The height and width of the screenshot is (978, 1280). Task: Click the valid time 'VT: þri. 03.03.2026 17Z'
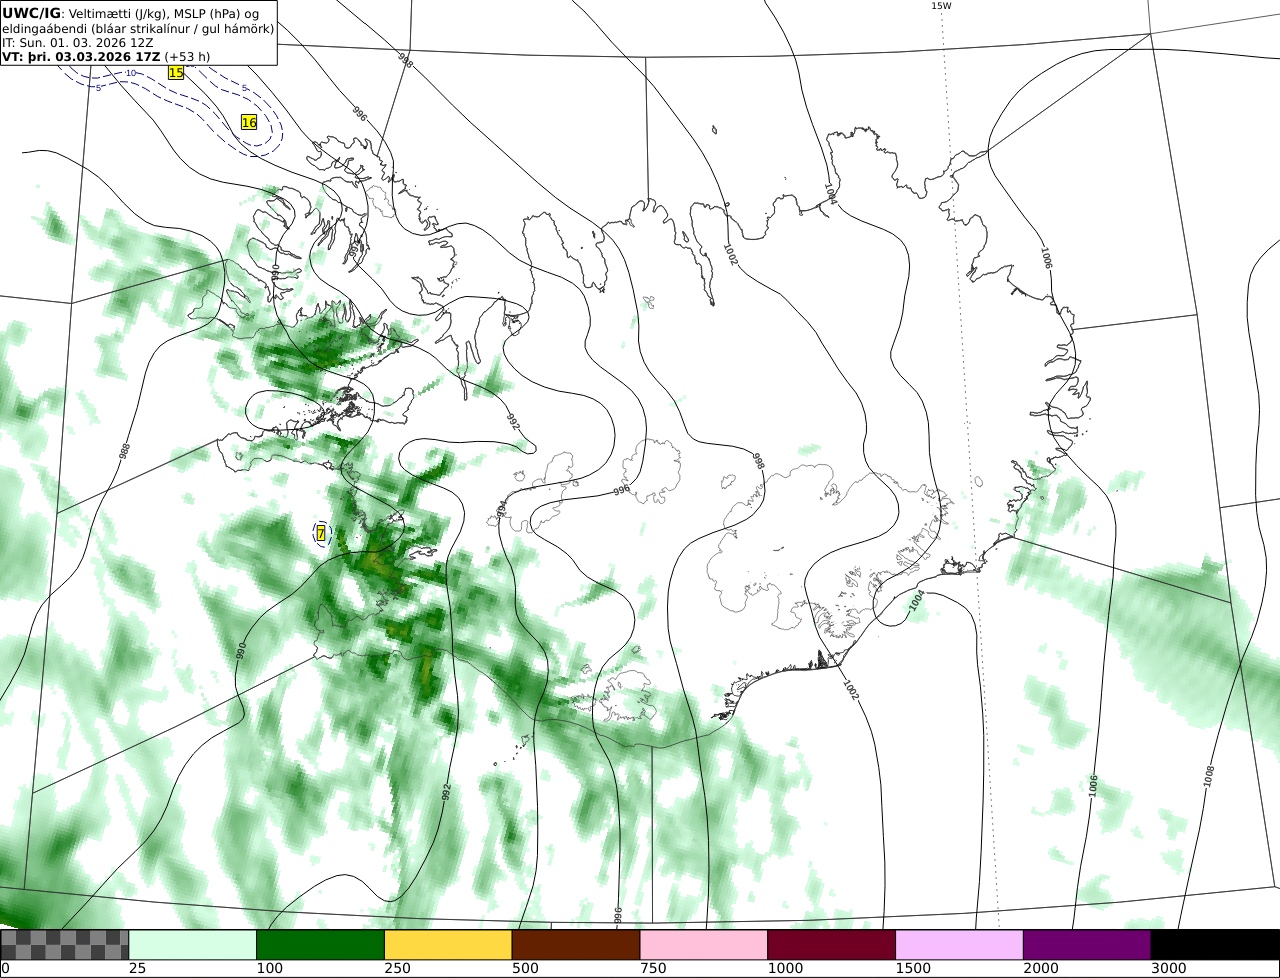(81, 57)
